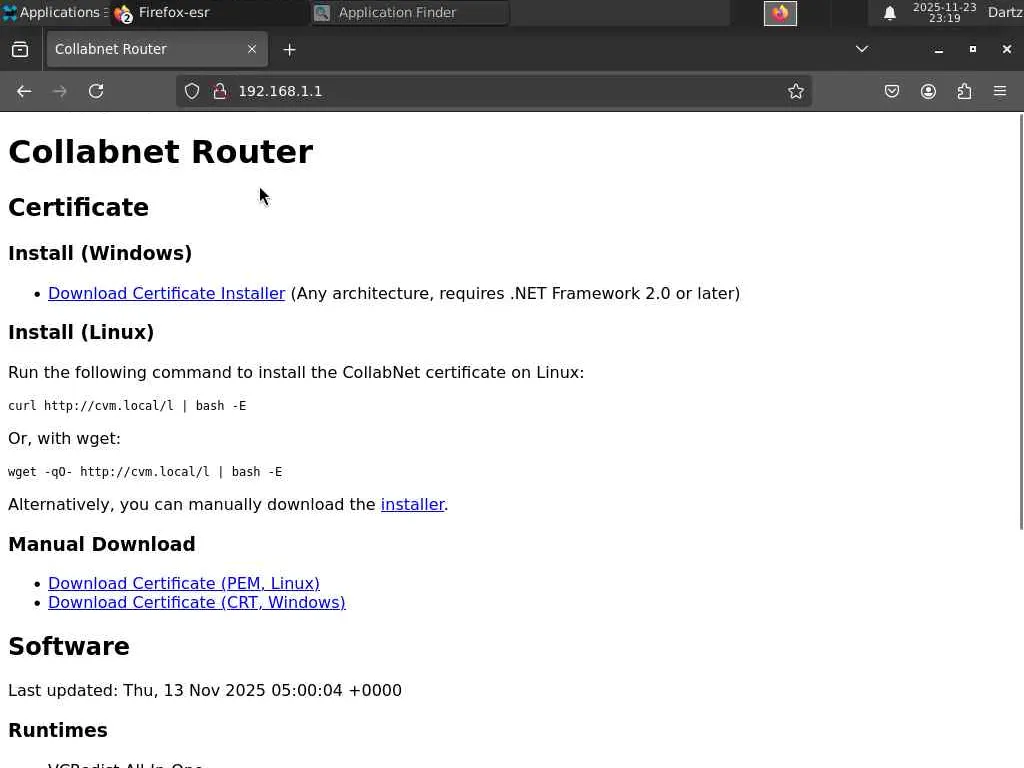Switch to Application Finder taskbar item
1024x768 pixels.
(x=409, y=12)
